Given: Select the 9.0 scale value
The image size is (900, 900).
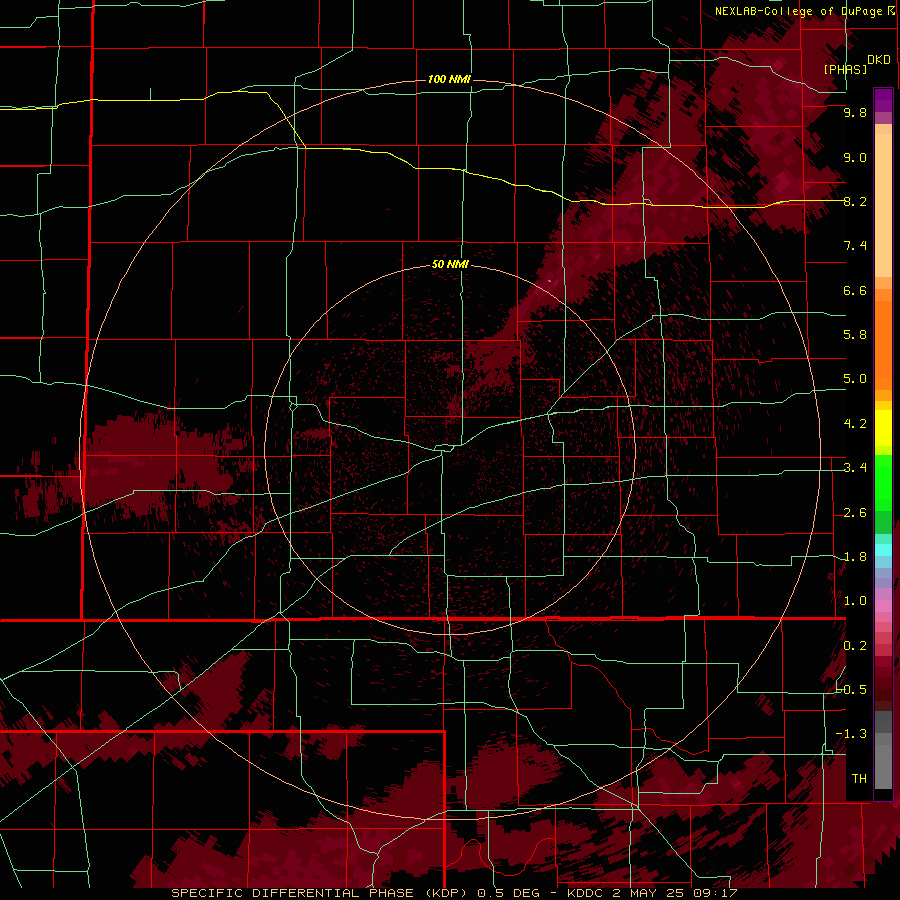Looking at the screenshot, I should click(x=855, y=157).
